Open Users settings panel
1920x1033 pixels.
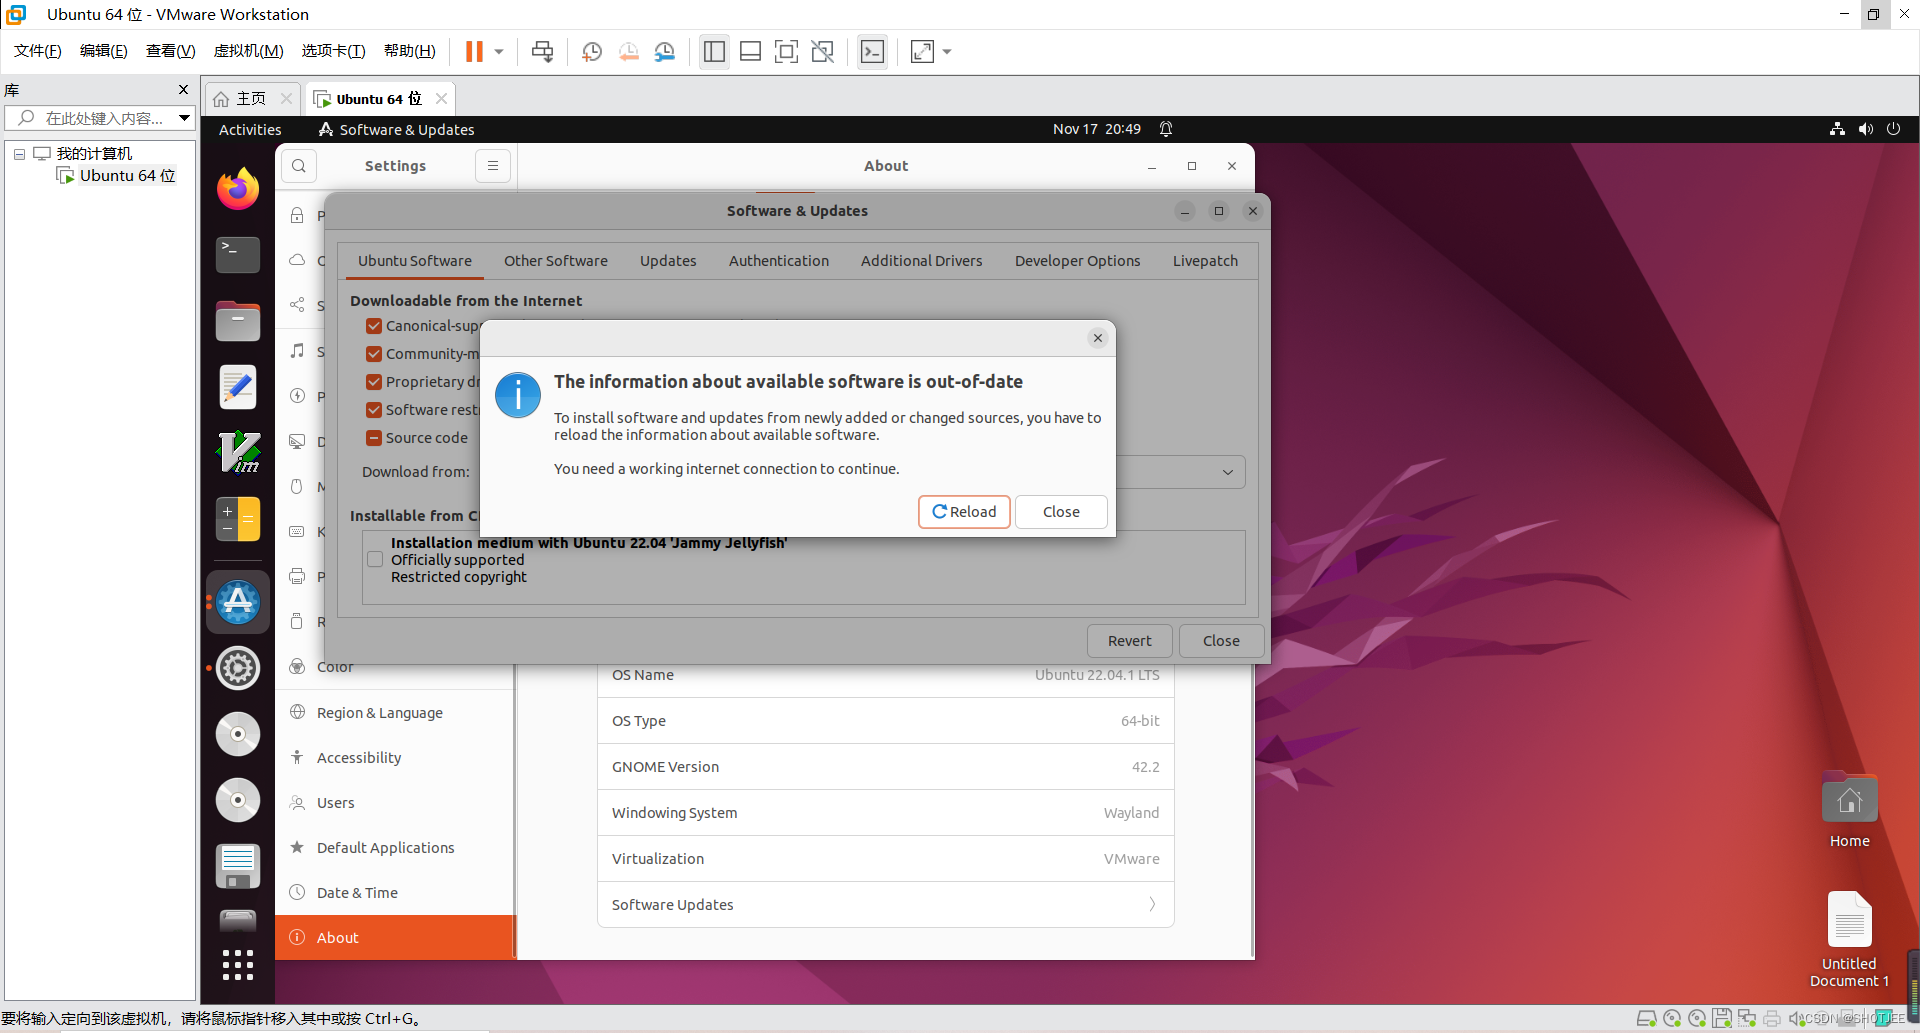point(395,803)
